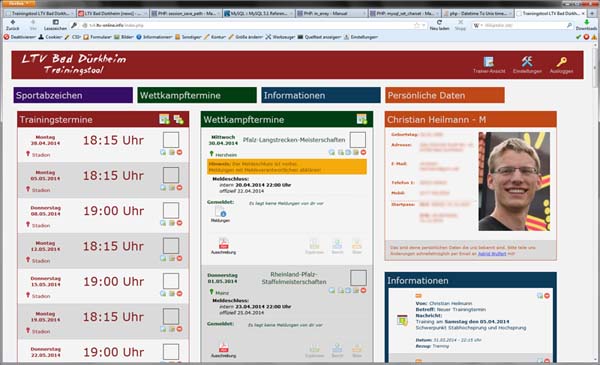The width and height of the screenshot is (600, 365).
Task: Click comment icon for Pfalz-Langstrecken-Meisterschaften
Action: (x=332, y=152)
